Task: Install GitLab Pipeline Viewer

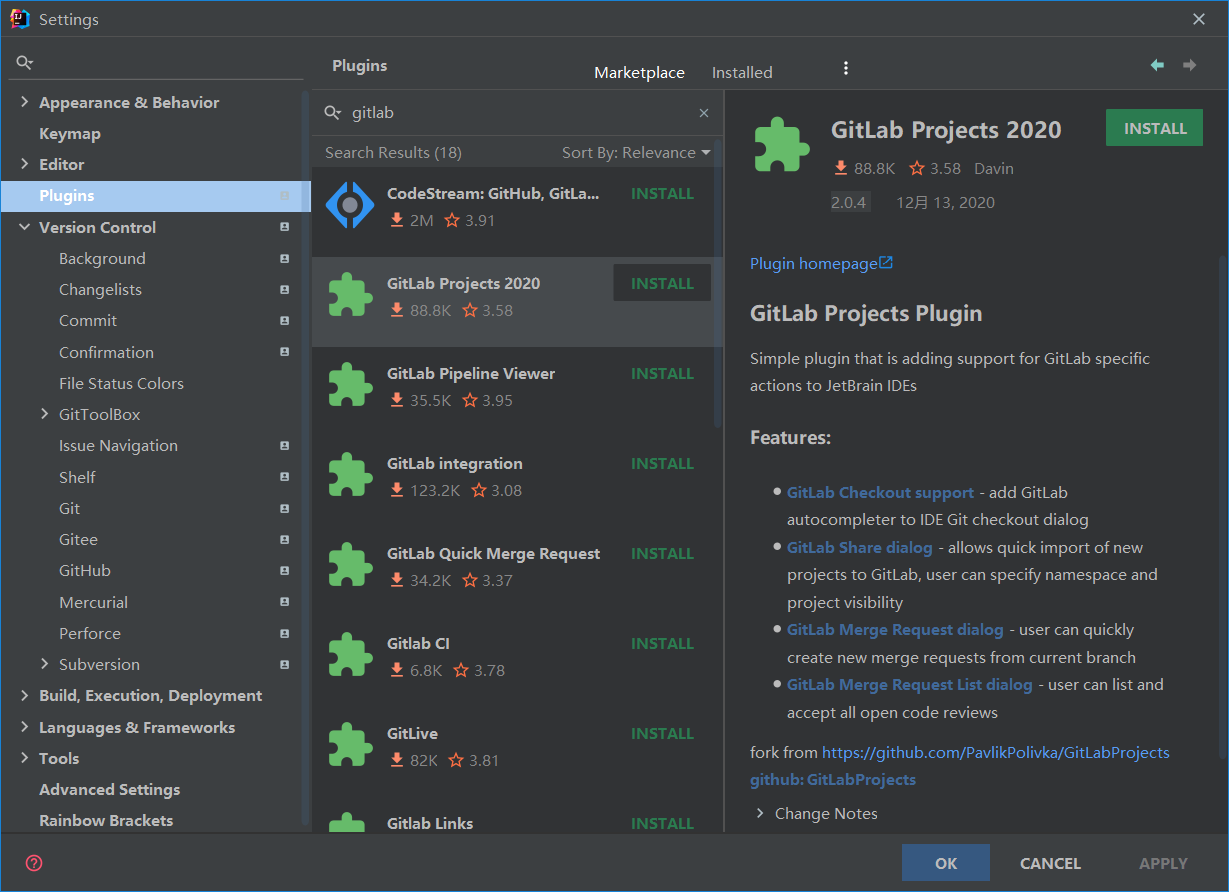Action: pyautogui.click(x=662, y=374)
